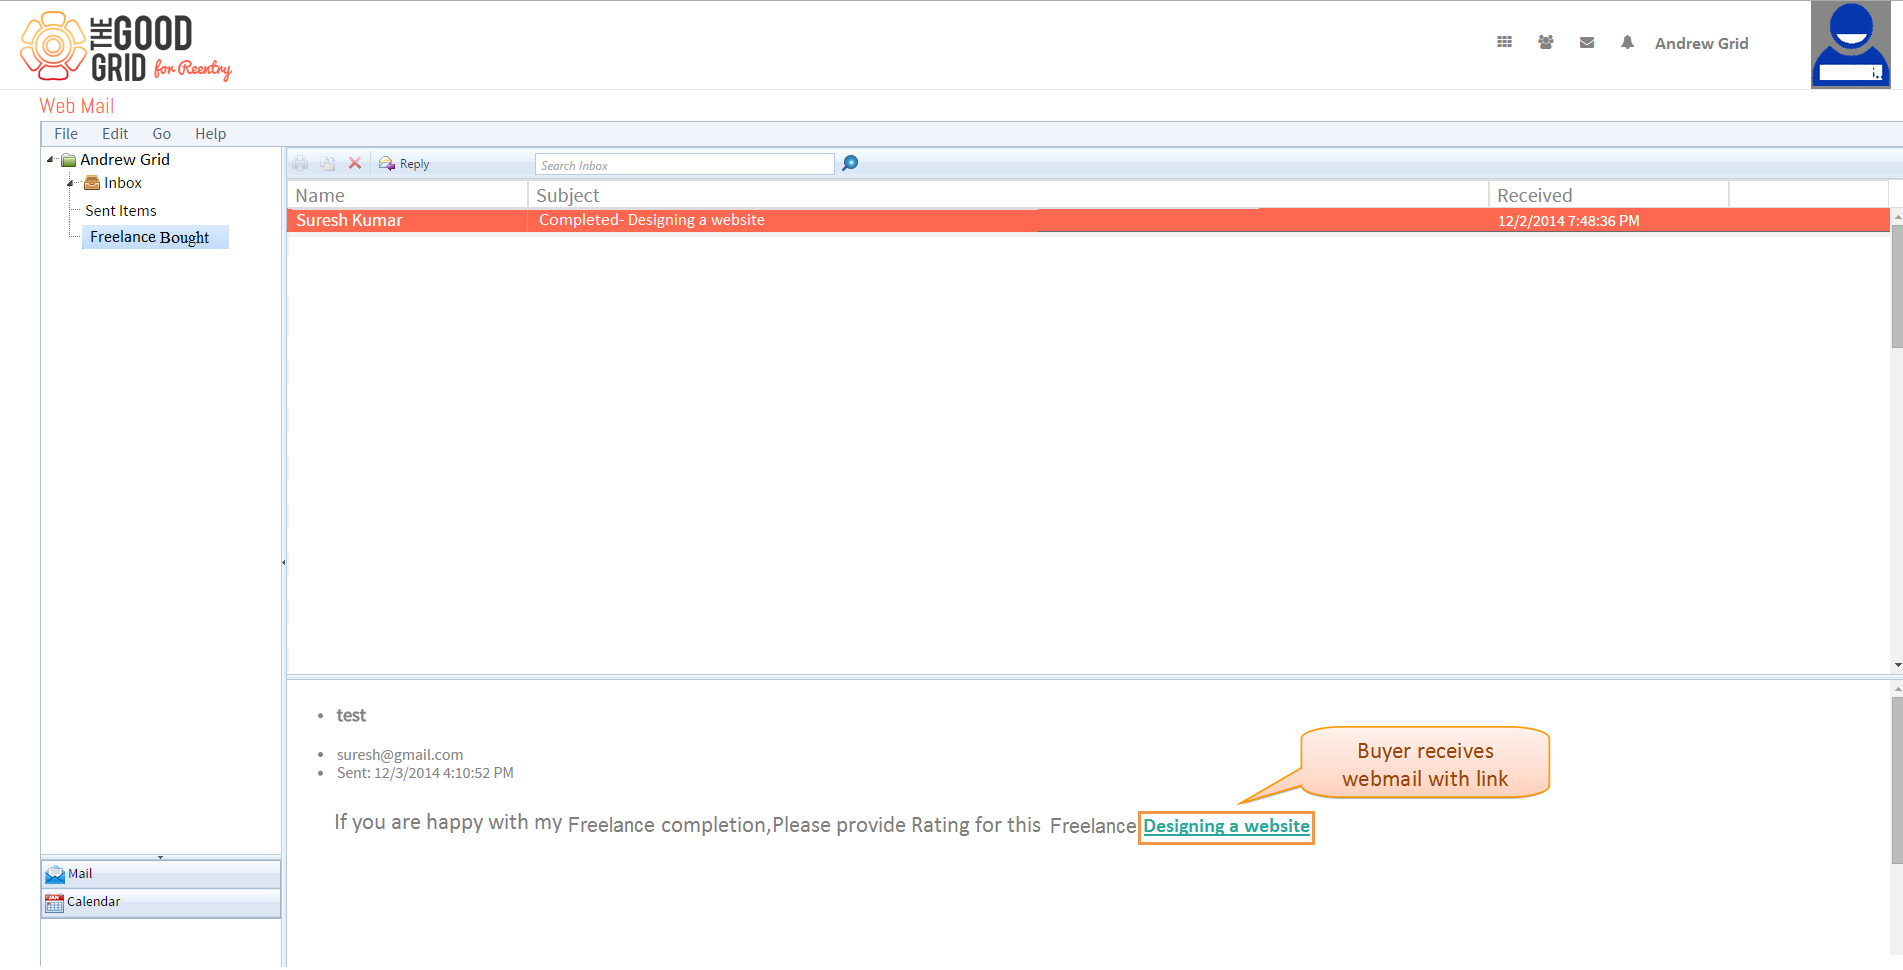1903x970 pixels.
Task: Click subject Completed- Designing a website
Action: coord(652,220)
